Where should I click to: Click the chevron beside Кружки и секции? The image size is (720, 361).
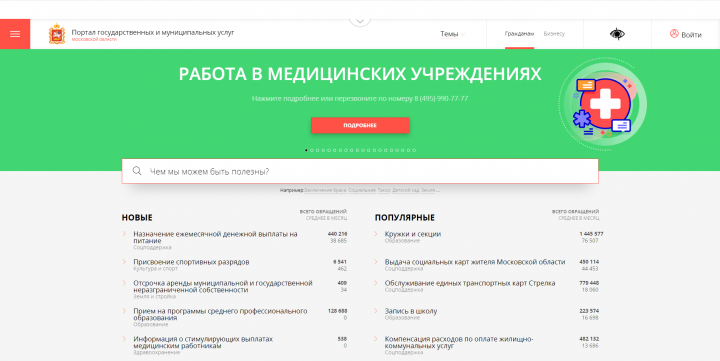pyautogui.click(x=376, y=234)
